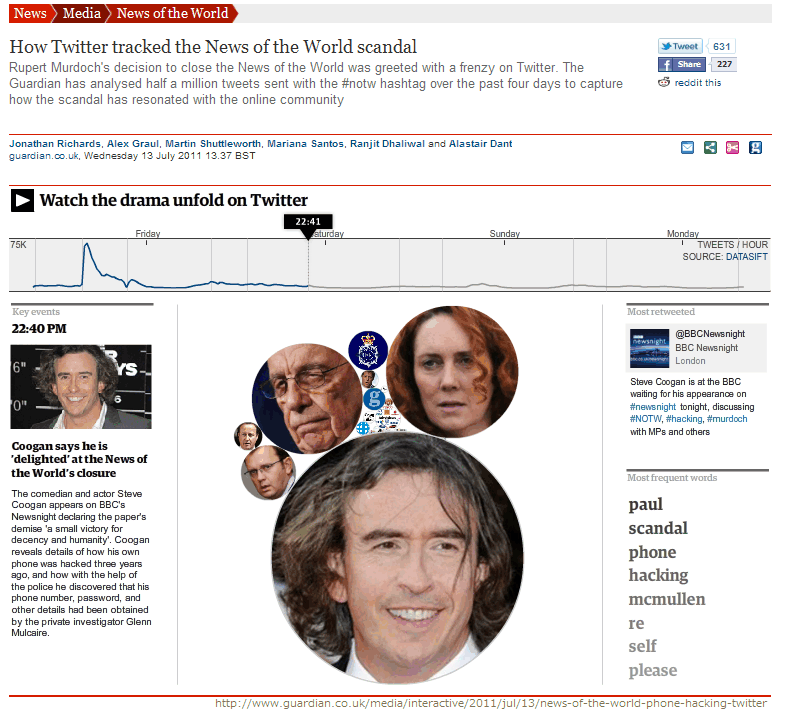The image size is (787, 710).
Task: Click the police crest bubble
Action: click(368, 350)
